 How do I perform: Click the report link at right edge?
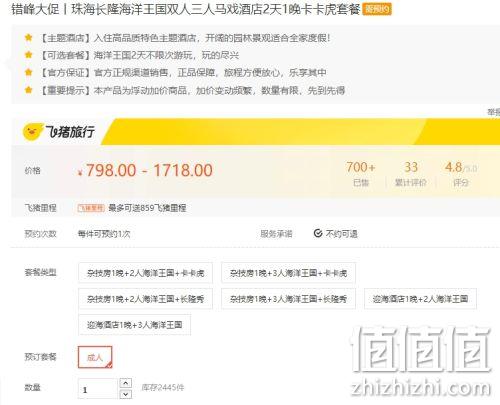494,112
